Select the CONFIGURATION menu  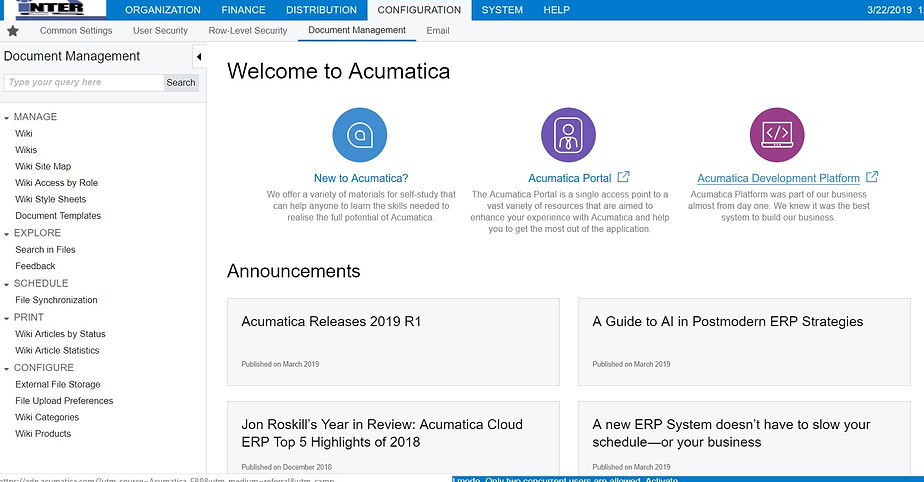[x=419, y=10]
